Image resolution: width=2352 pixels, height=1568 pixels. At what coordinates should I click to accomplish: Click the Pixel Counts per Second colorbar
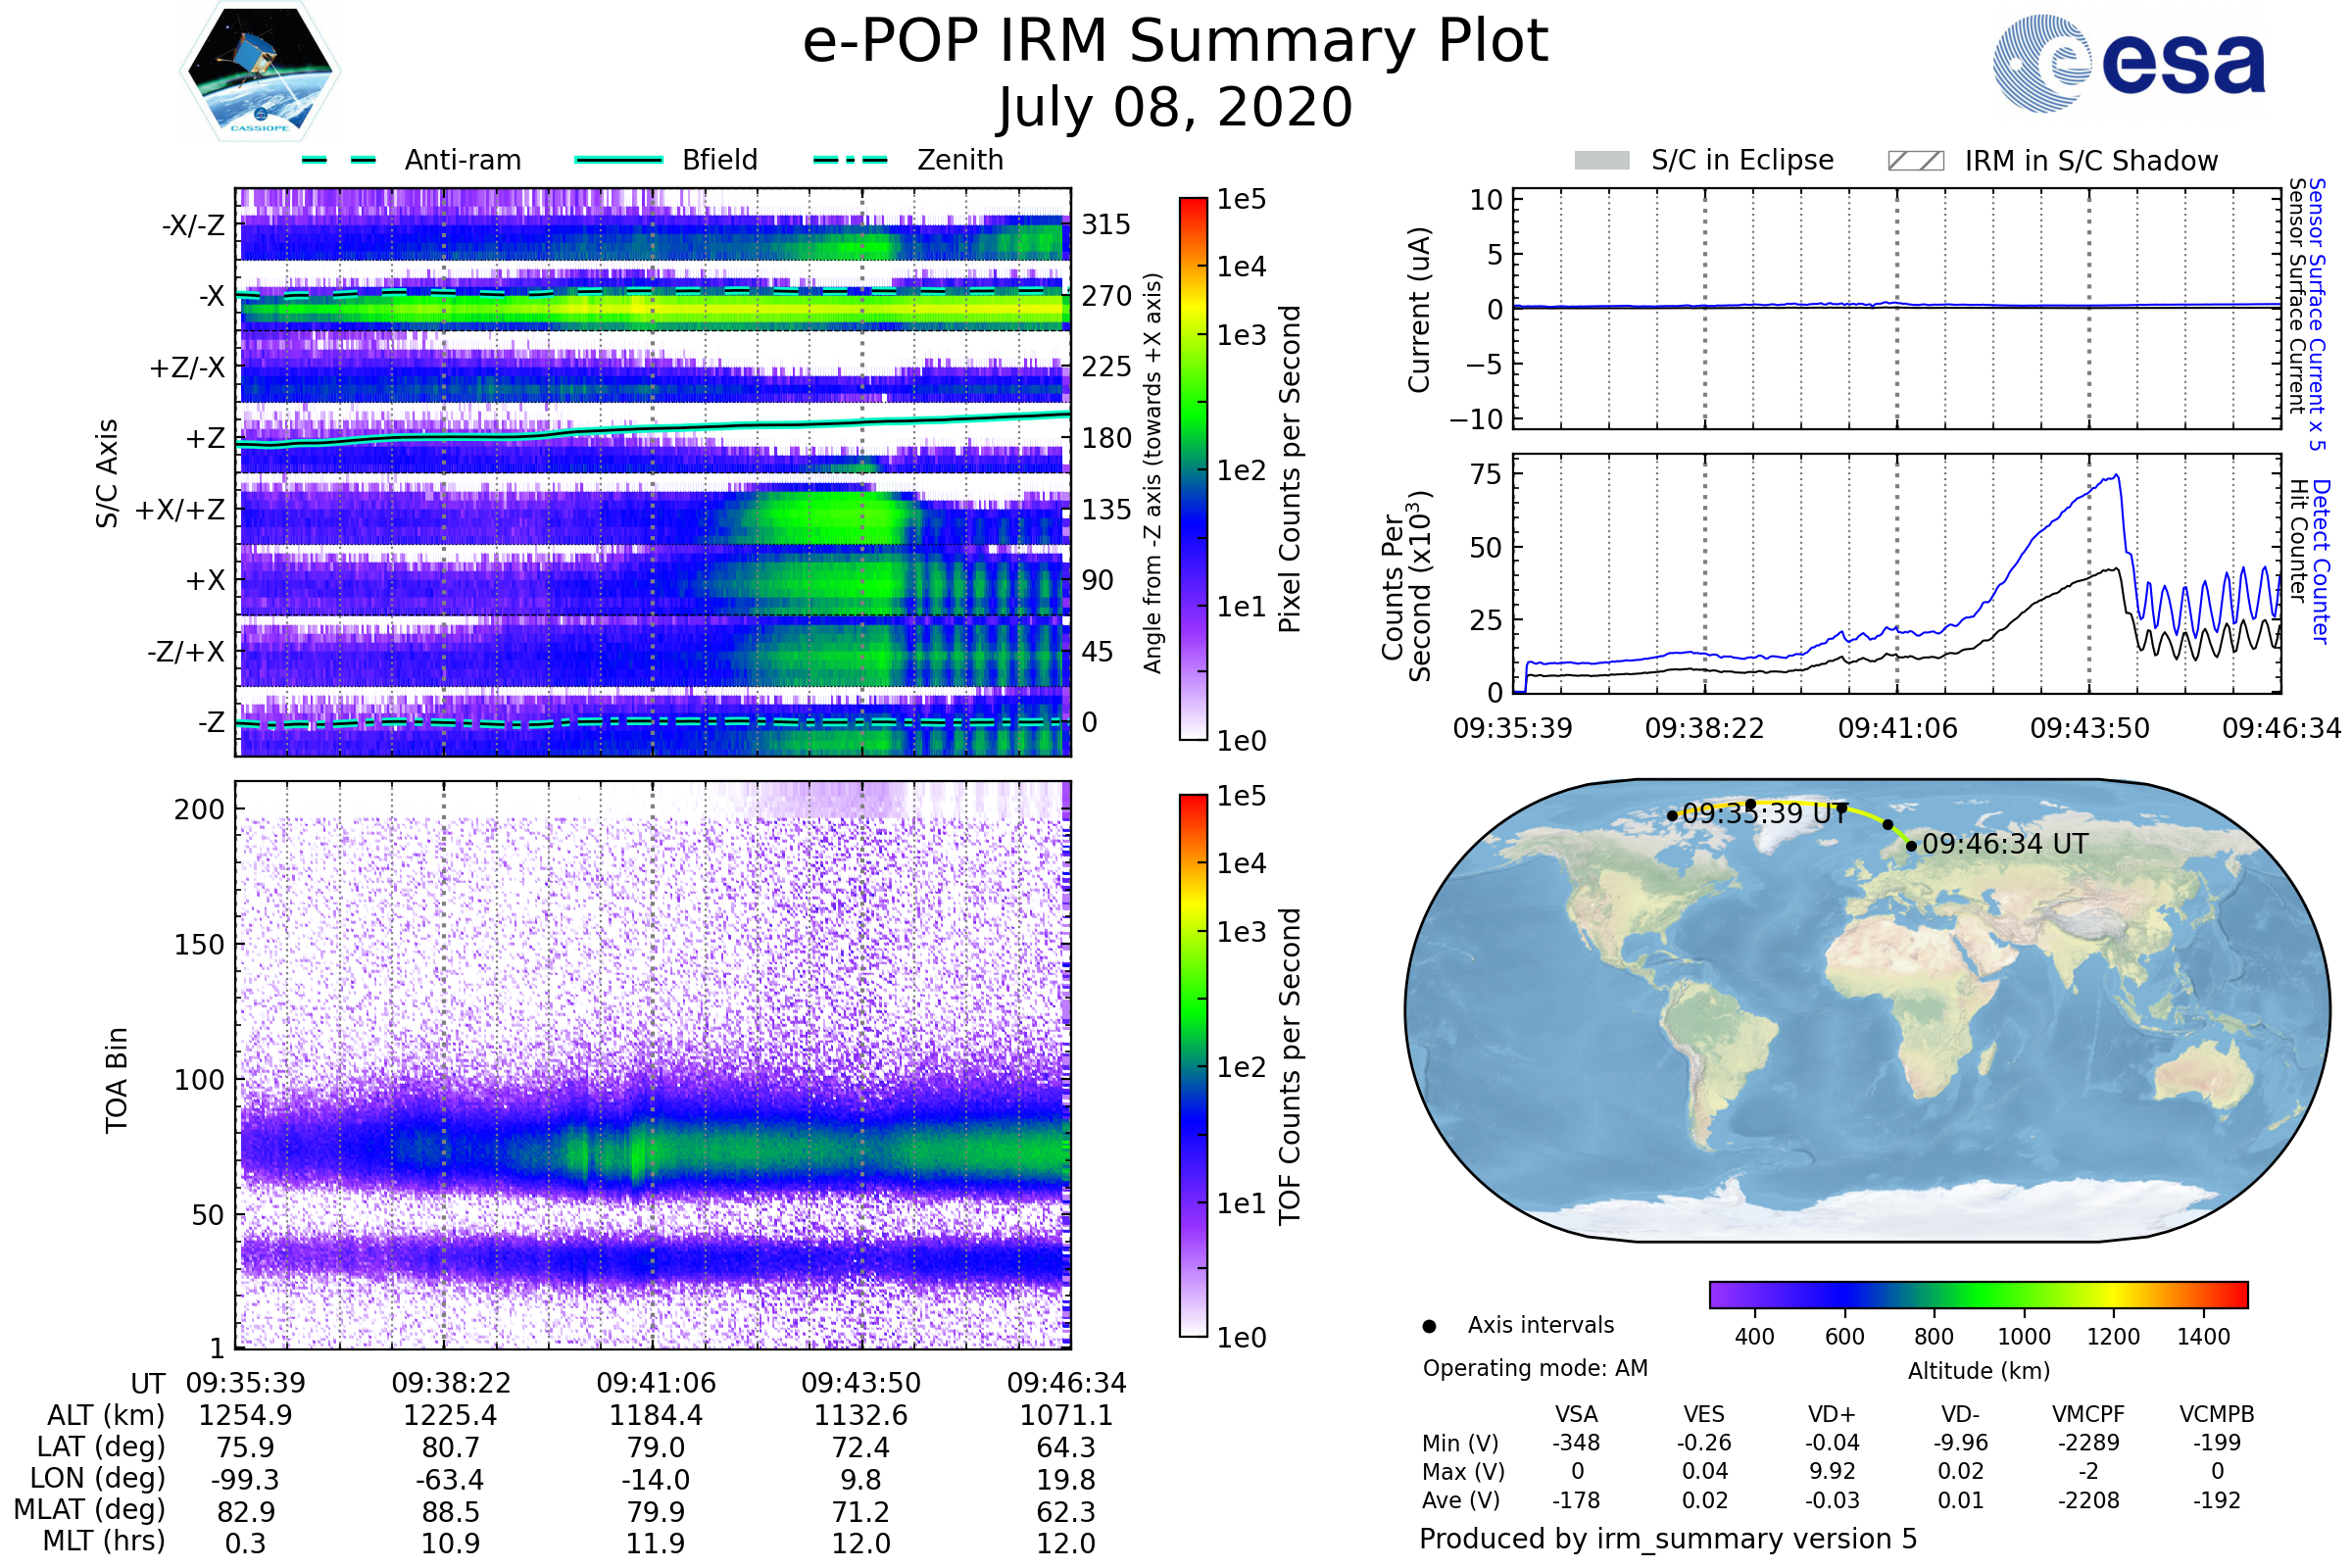(1193, 468)
